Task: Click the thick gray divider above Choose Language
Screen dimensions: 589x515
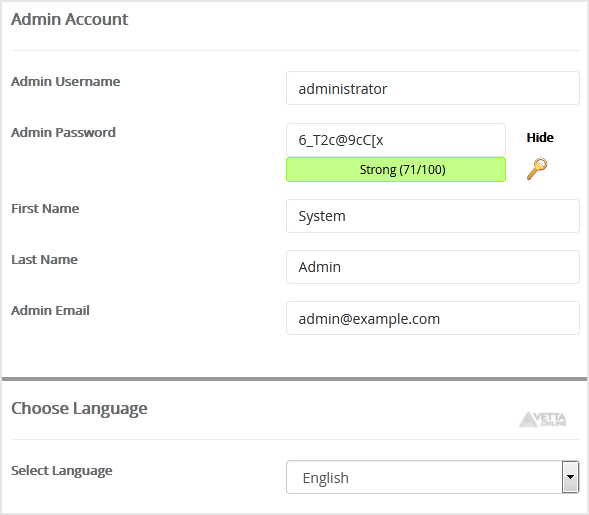Action: coord(294,379)
